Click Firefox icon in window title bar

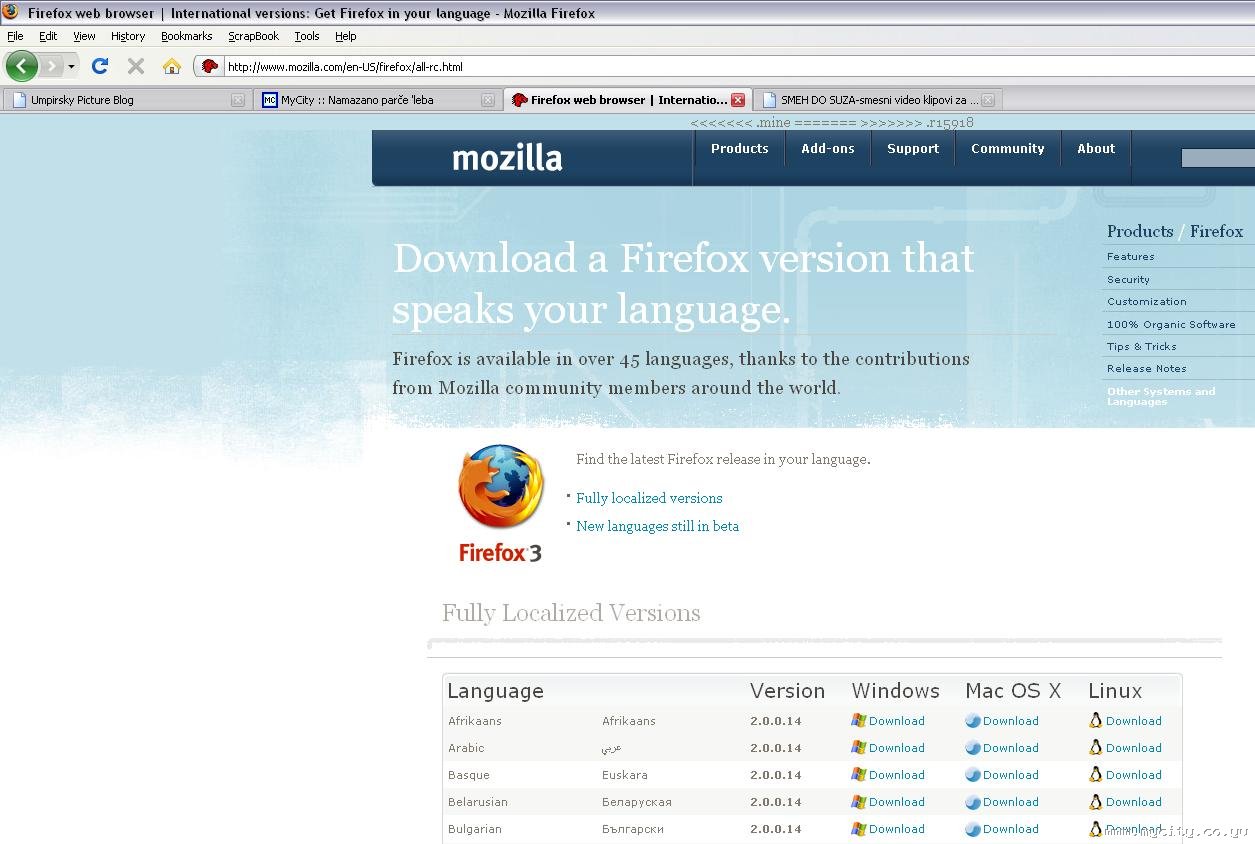click(11, 12)
